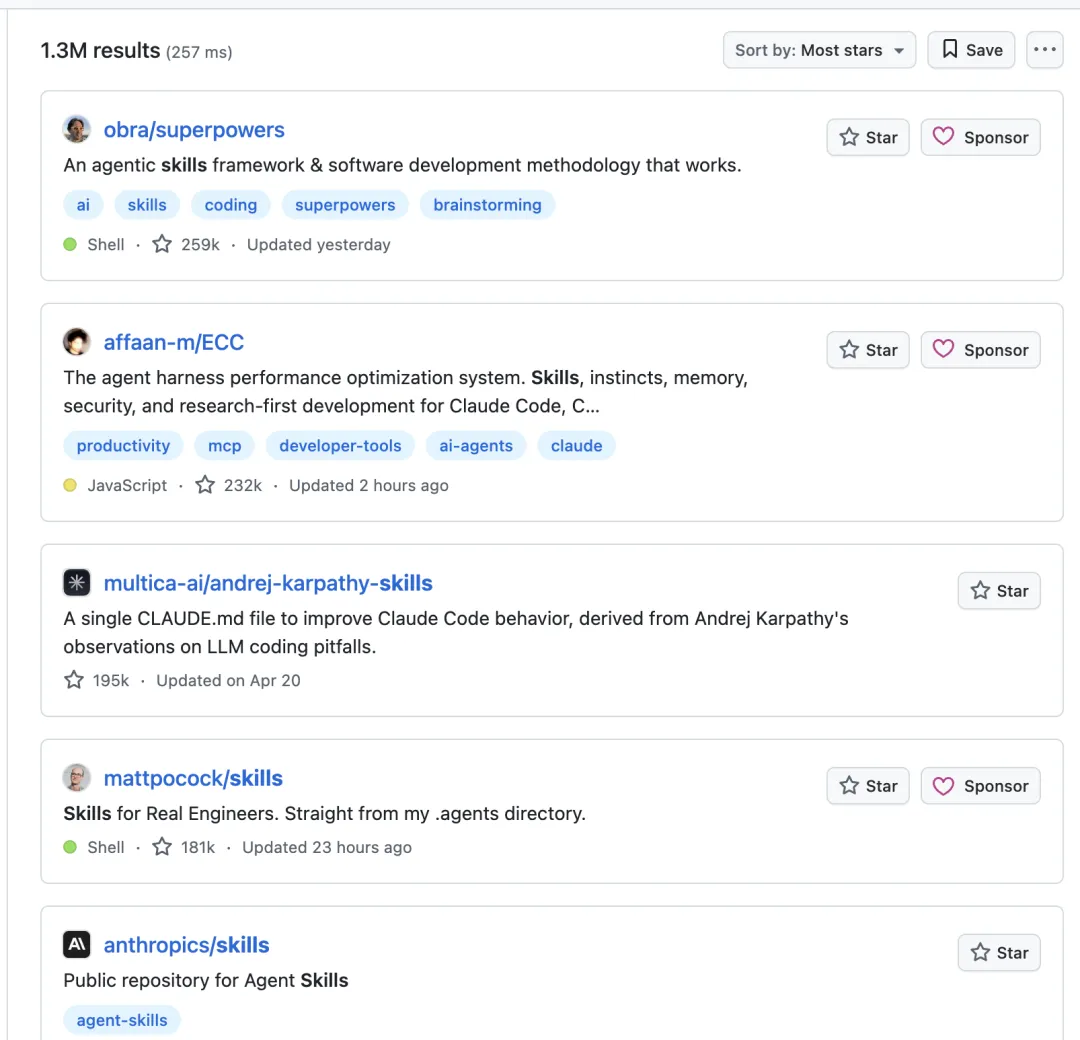Star the affaan-m/ECC repository

point(868,350)
